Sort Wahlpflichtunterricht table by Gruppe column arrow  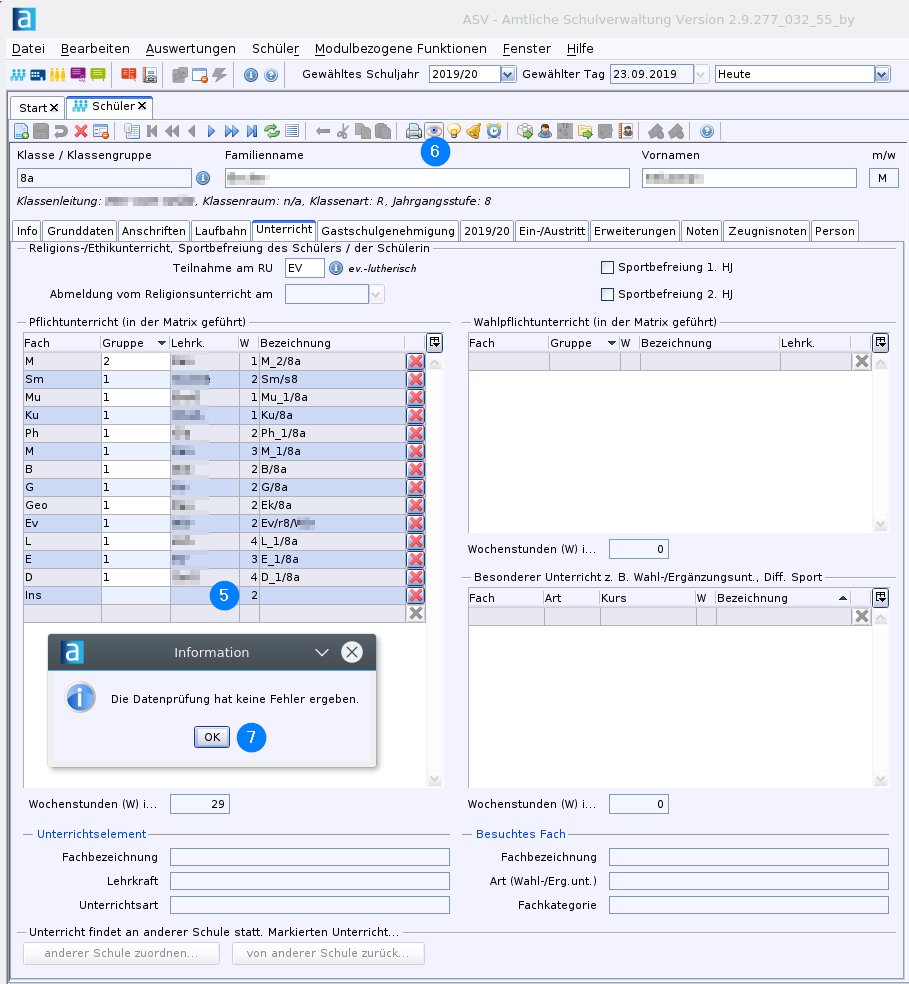pyautogui.click(x=611, y=343)
